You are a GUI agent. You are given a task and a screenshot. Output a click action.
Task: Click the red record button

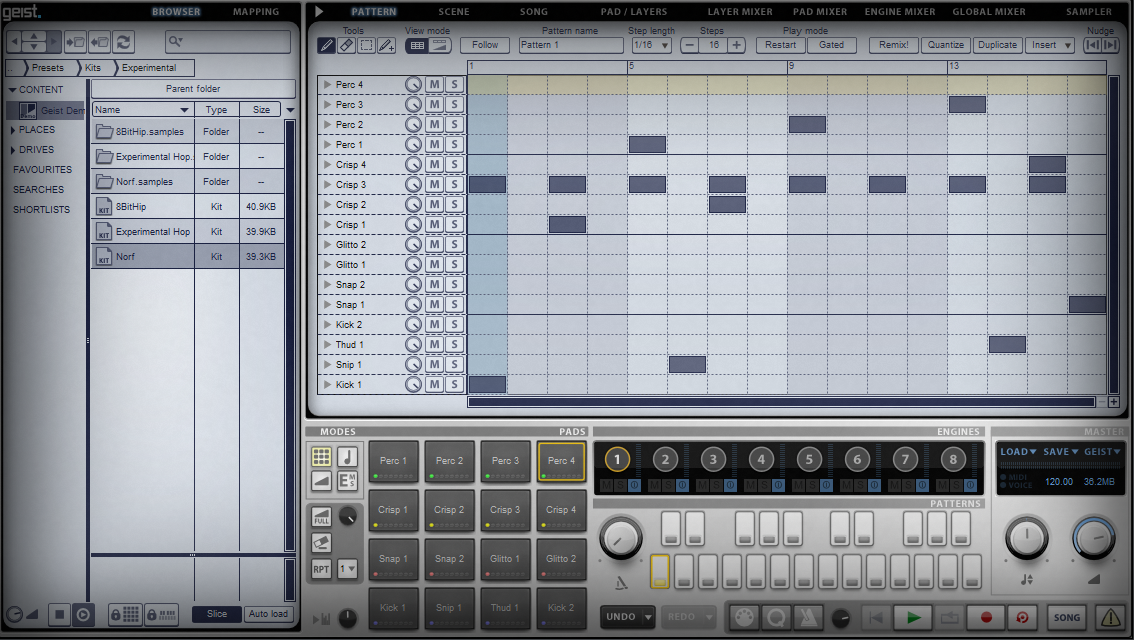click(986, 618)
